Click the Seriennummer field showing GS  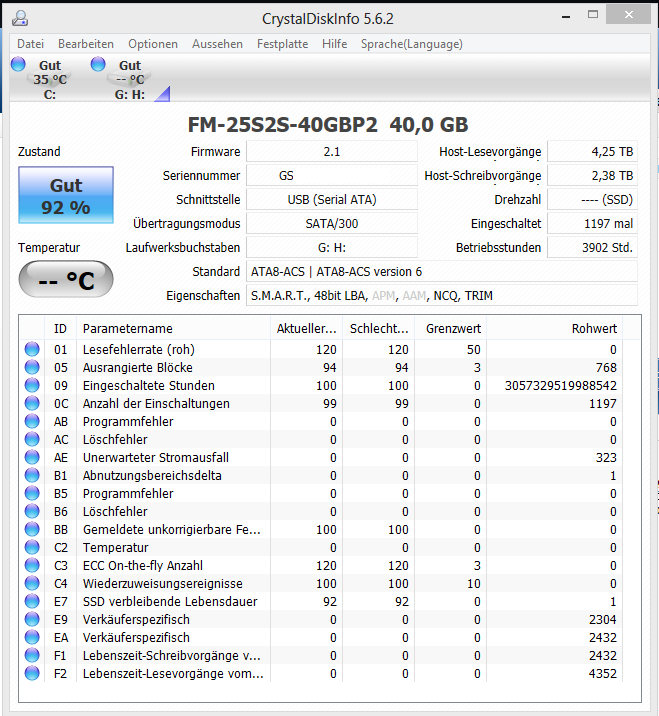[x=332, y=175]
